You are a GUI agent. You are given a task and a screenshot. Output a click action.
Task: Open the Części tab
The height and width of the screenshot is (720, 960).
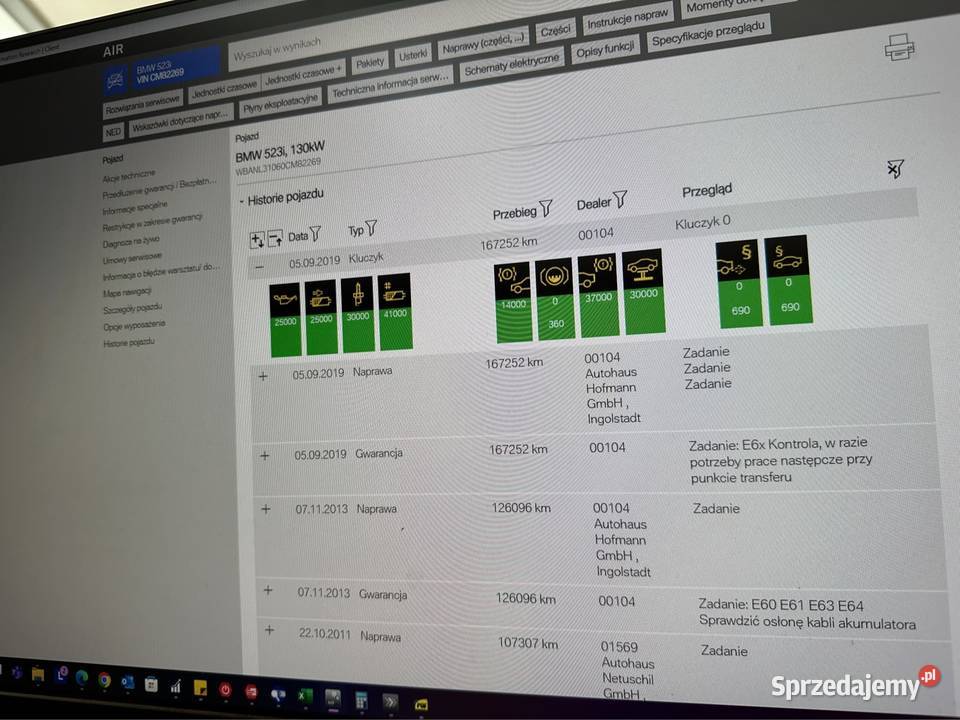pyautogui.click(x=555, y=31)
